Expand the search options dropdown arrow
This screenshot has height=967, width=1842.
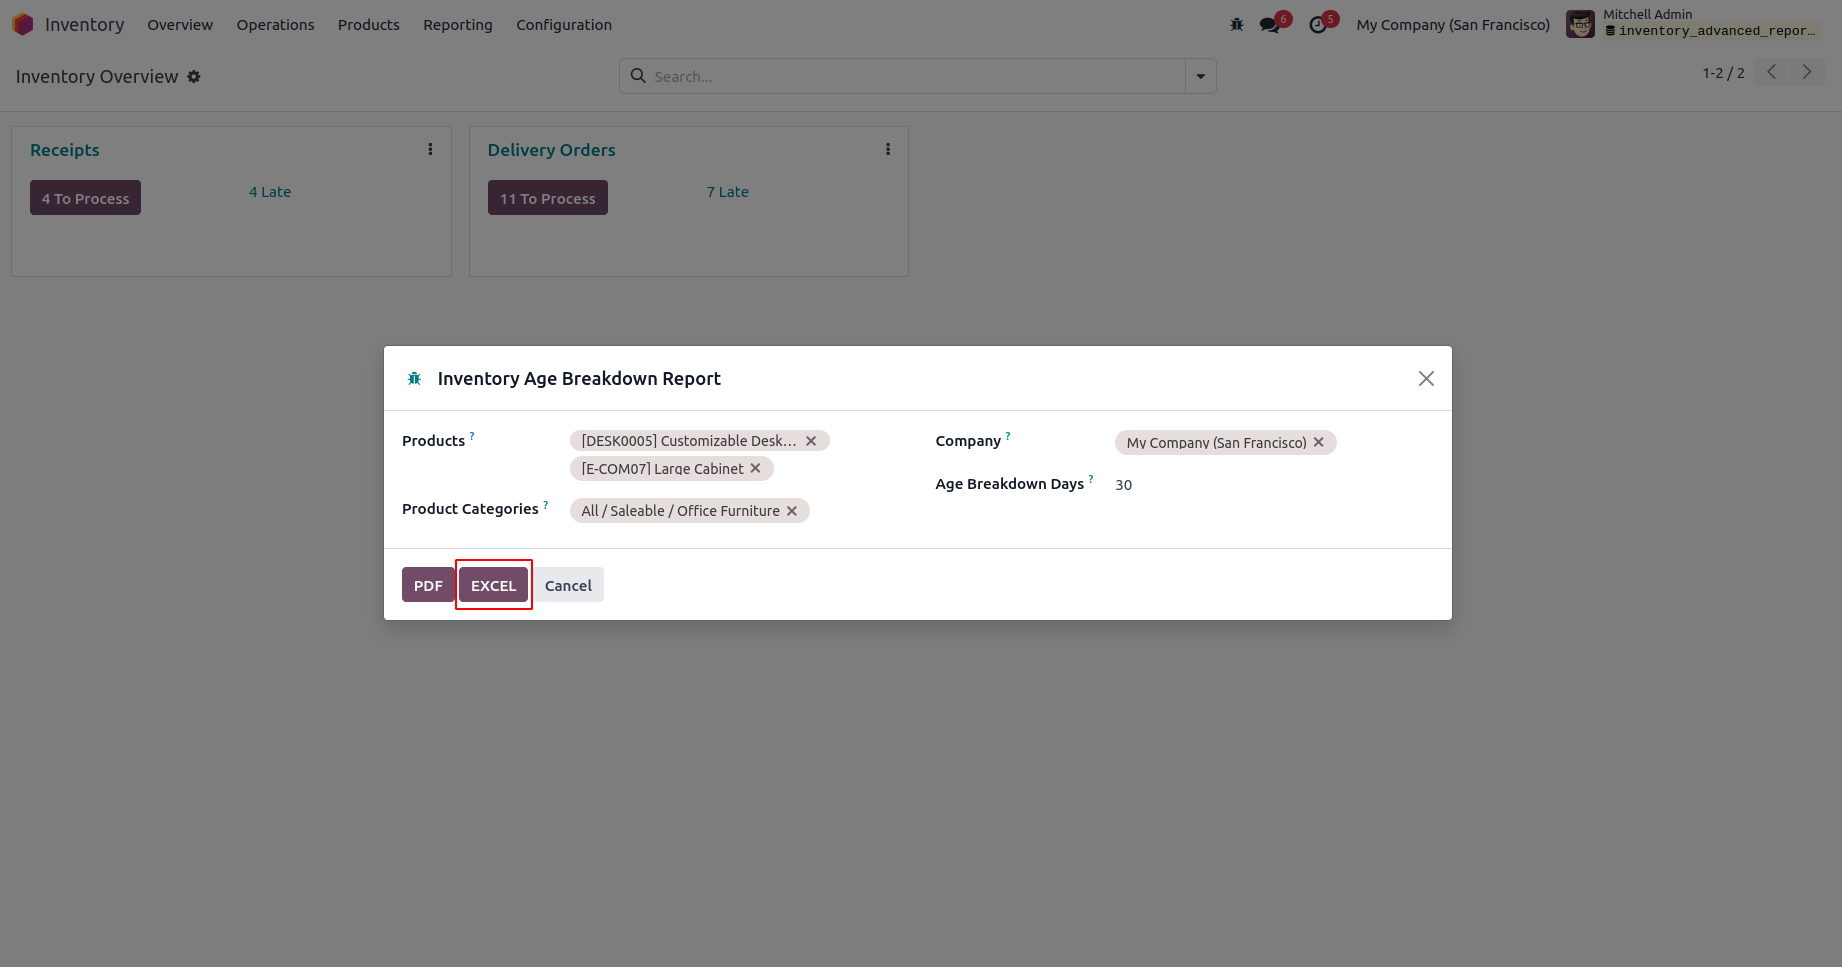point(1200,77)
